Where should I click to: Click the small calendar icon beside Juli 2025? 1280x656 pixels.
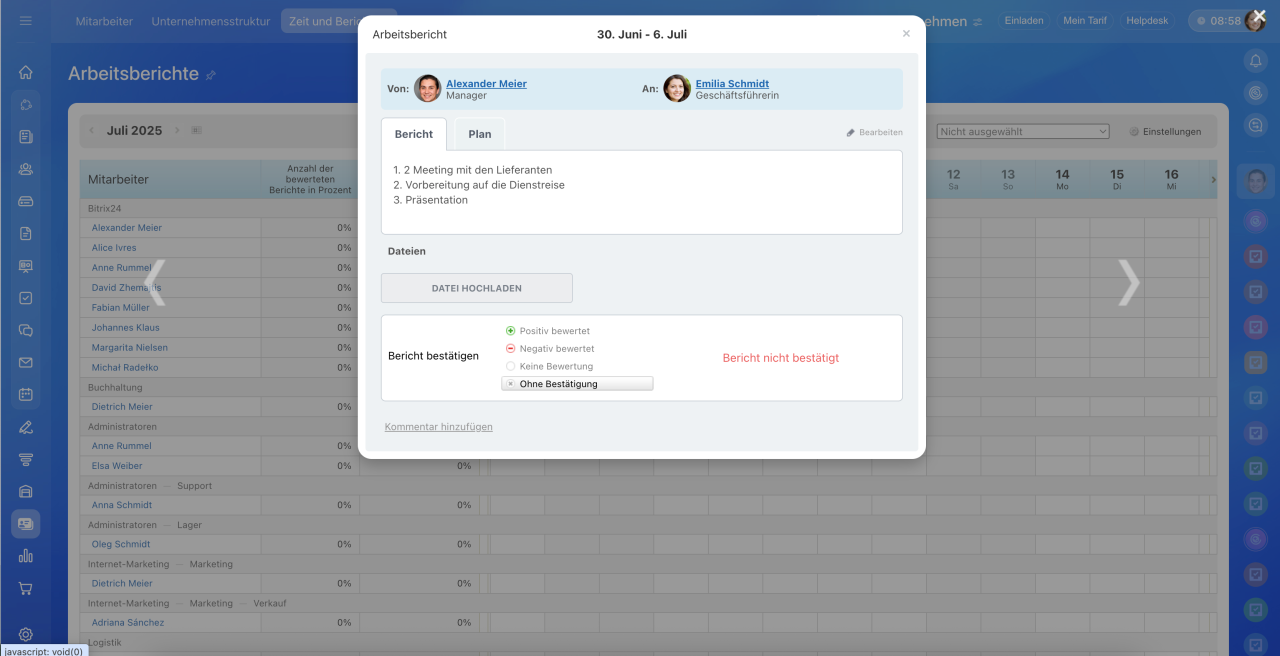click(x=196, y=130)
